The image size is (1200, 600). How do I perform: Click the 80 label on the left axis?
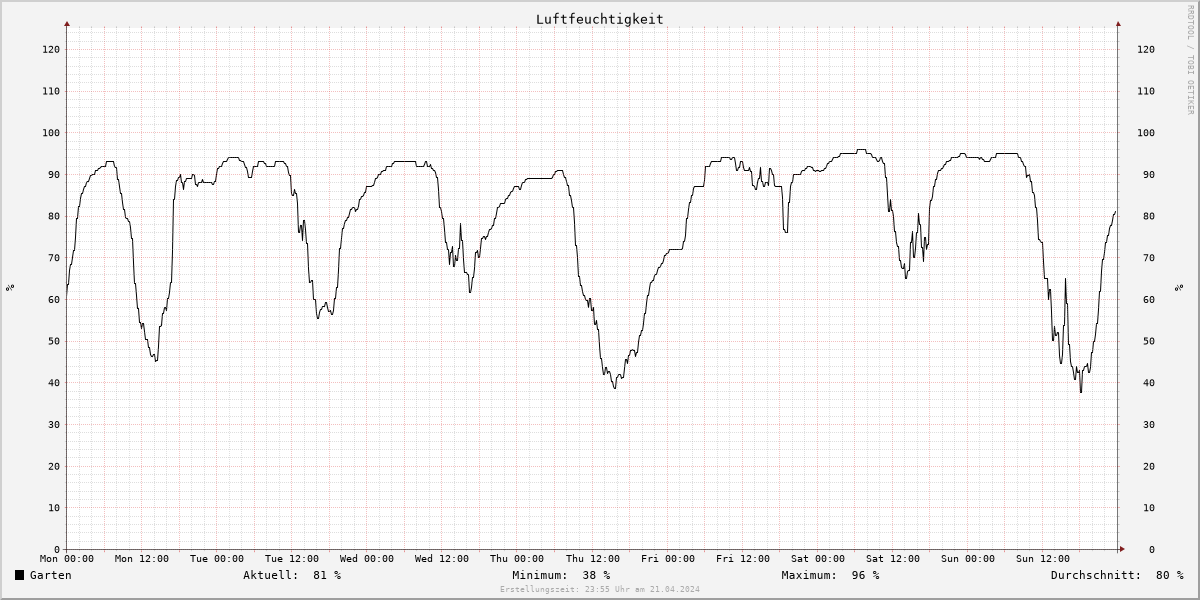[x=54, y=216]
